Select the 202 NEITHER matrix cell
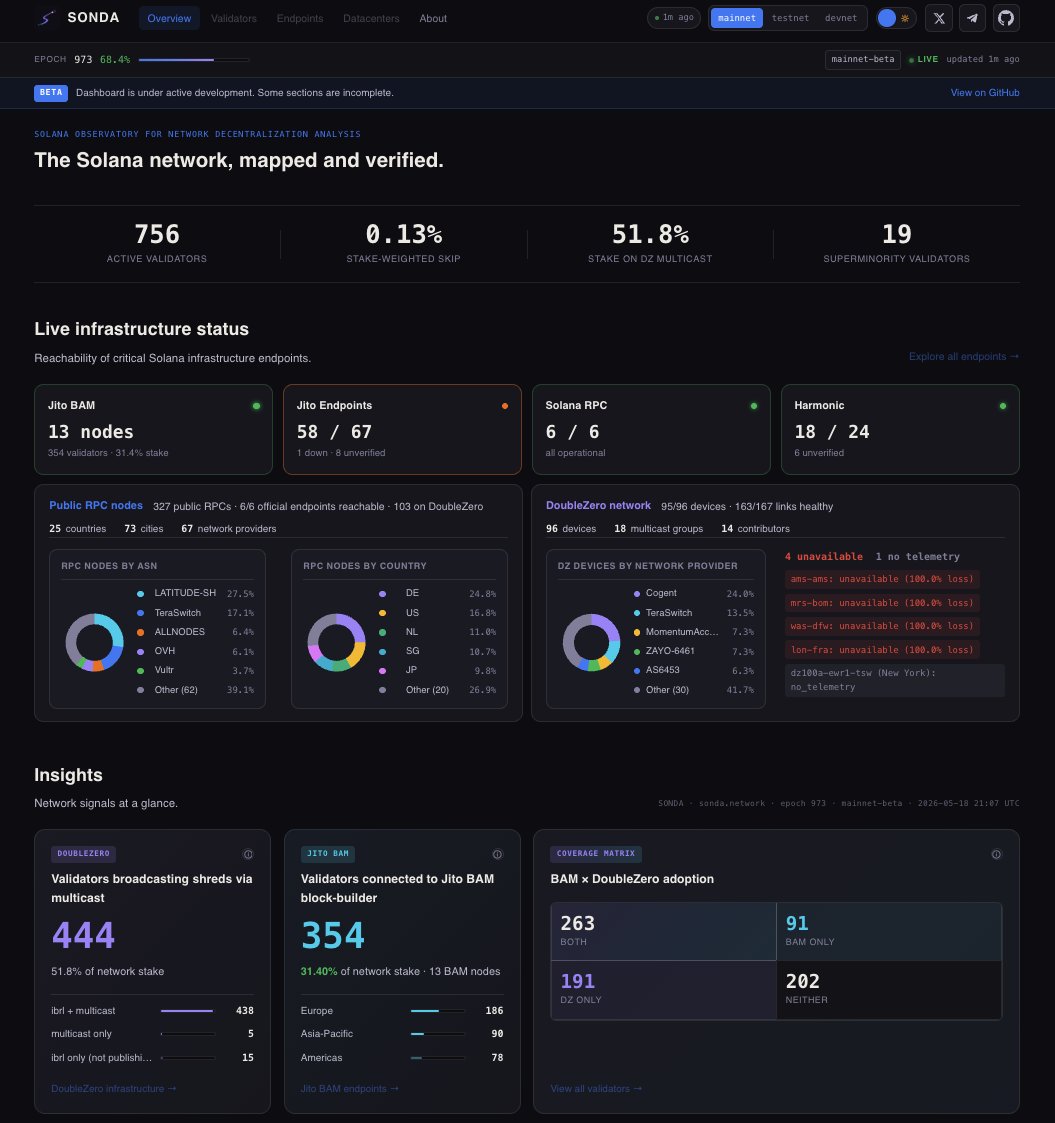1055x1123 pixels. (x=889, y=990)
